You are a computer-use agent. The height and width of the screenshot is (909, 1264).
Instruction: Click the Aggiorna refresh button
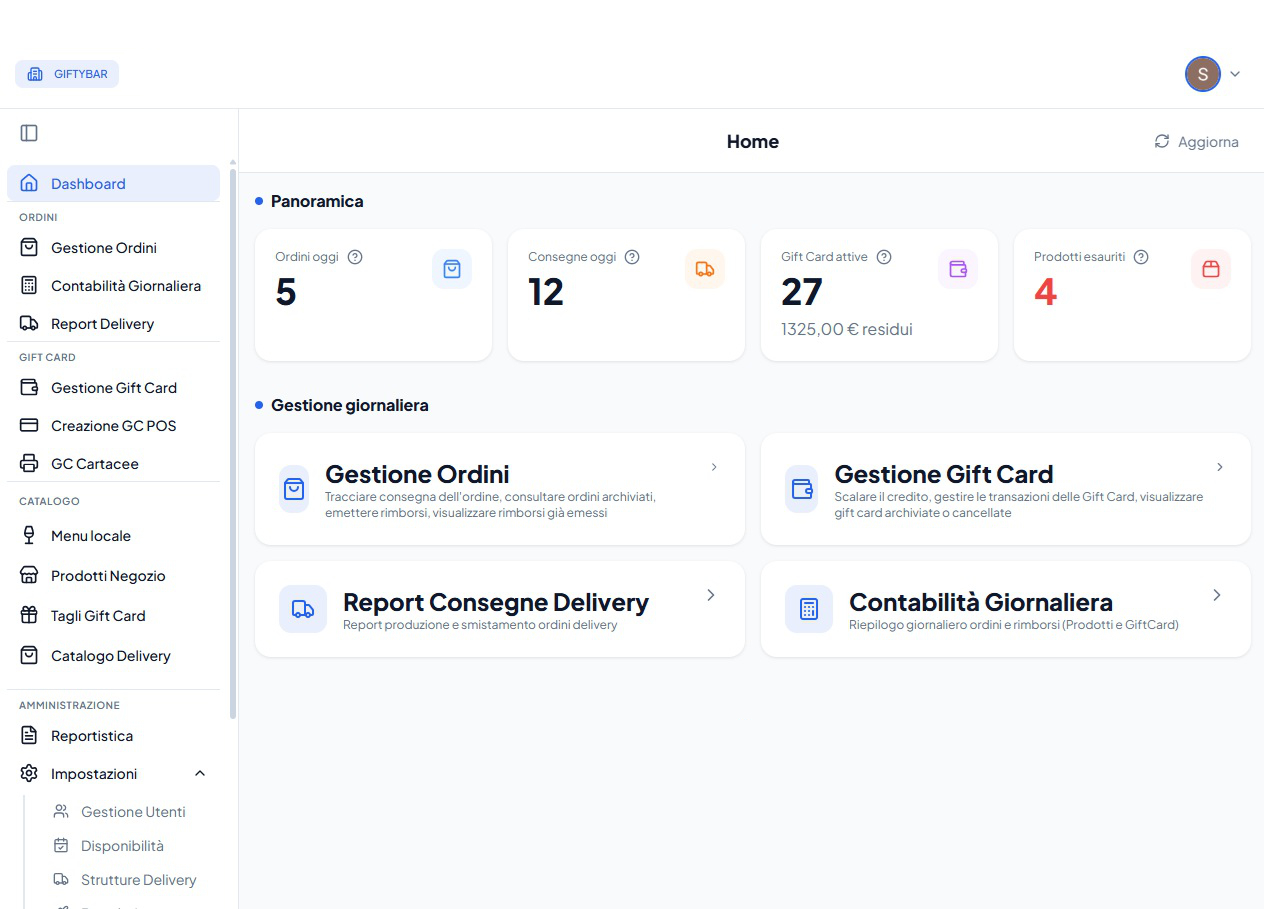[x=1196, y=141]
